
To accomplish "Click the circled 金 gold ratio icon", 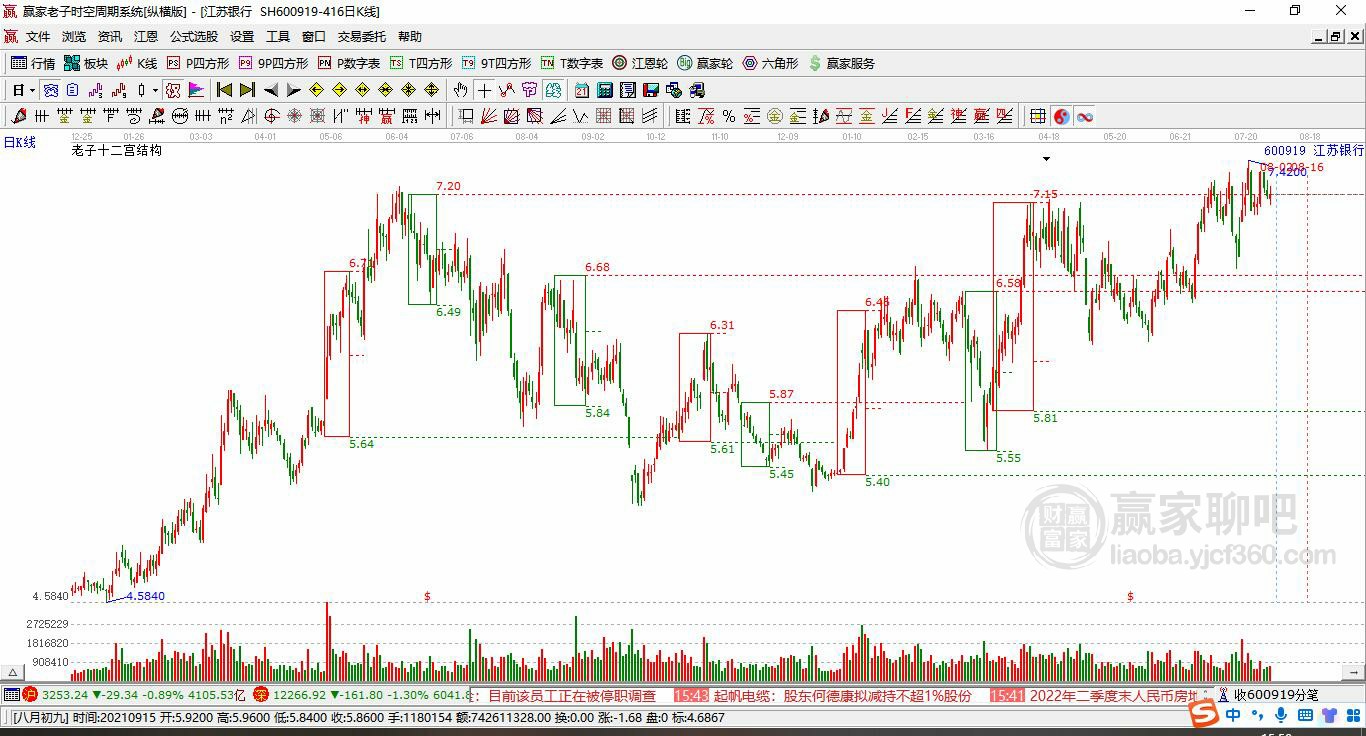I will coord(774,116).
